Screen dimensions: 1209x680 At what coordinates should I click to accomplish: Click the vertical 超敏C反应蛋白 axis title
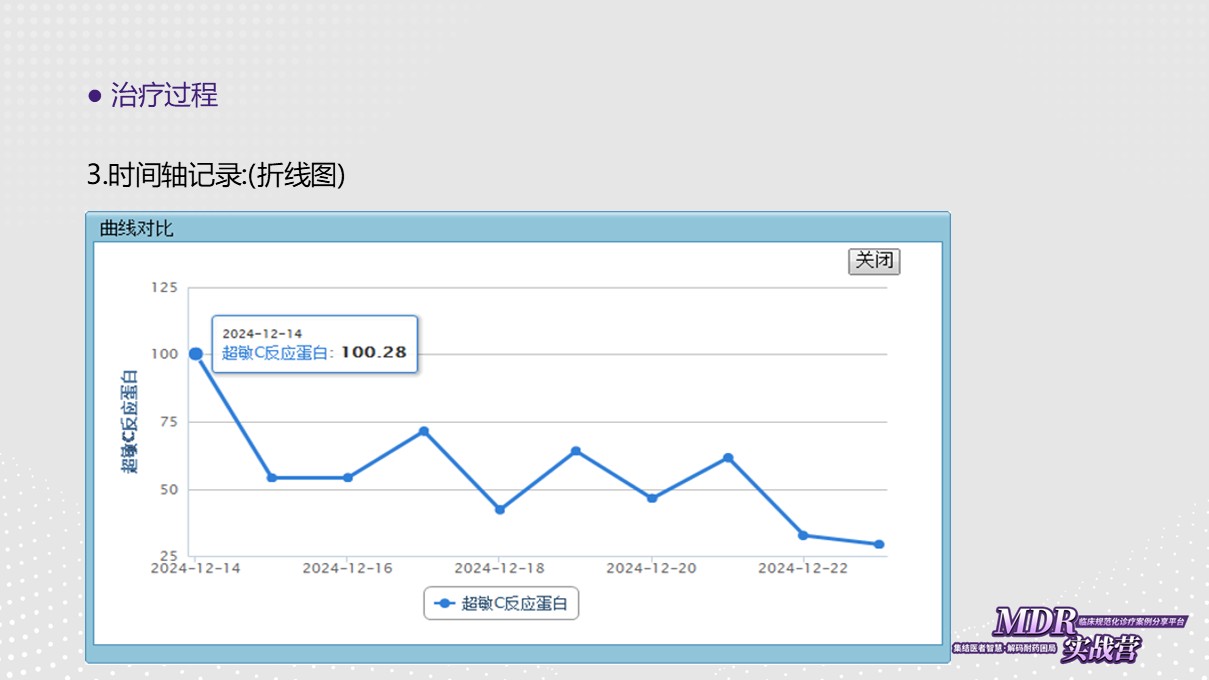(128, 420)
